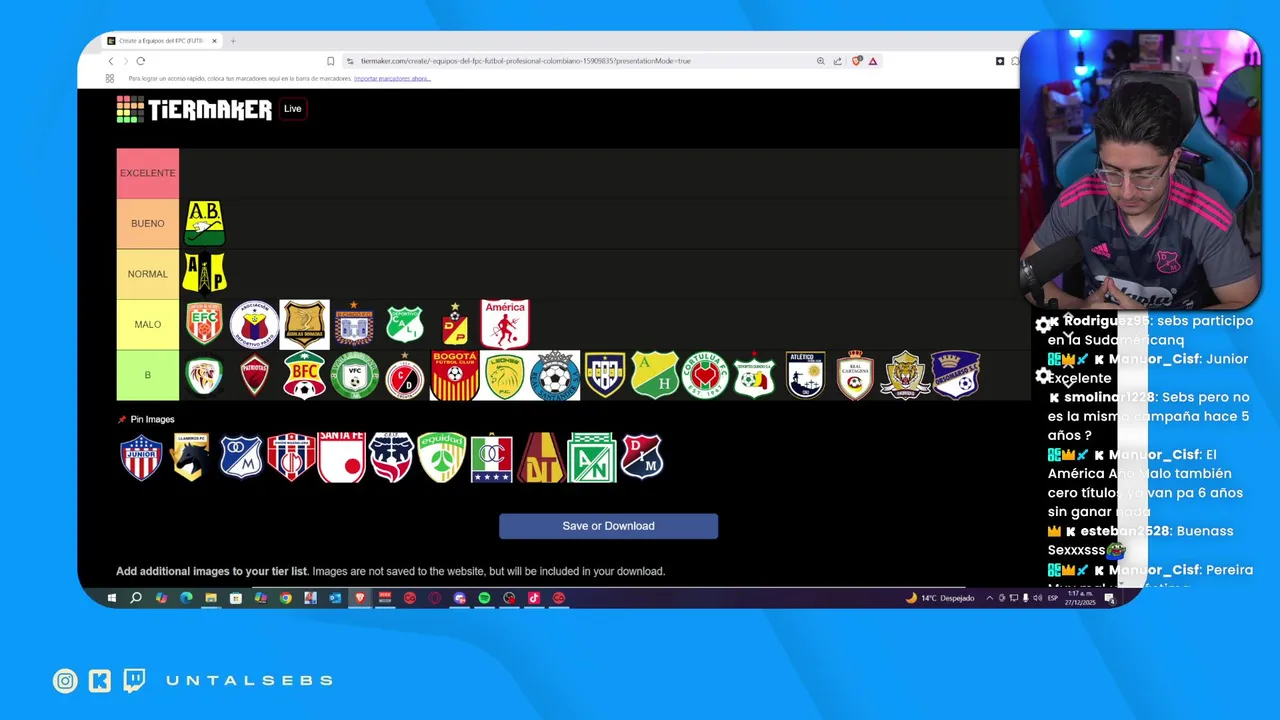Image resolution: width=1280 pixels, height=720 pixels.
Task: Pick the Envigado EFC crest in MALO row
Action: pyautogui.click(x=204, y=324)
